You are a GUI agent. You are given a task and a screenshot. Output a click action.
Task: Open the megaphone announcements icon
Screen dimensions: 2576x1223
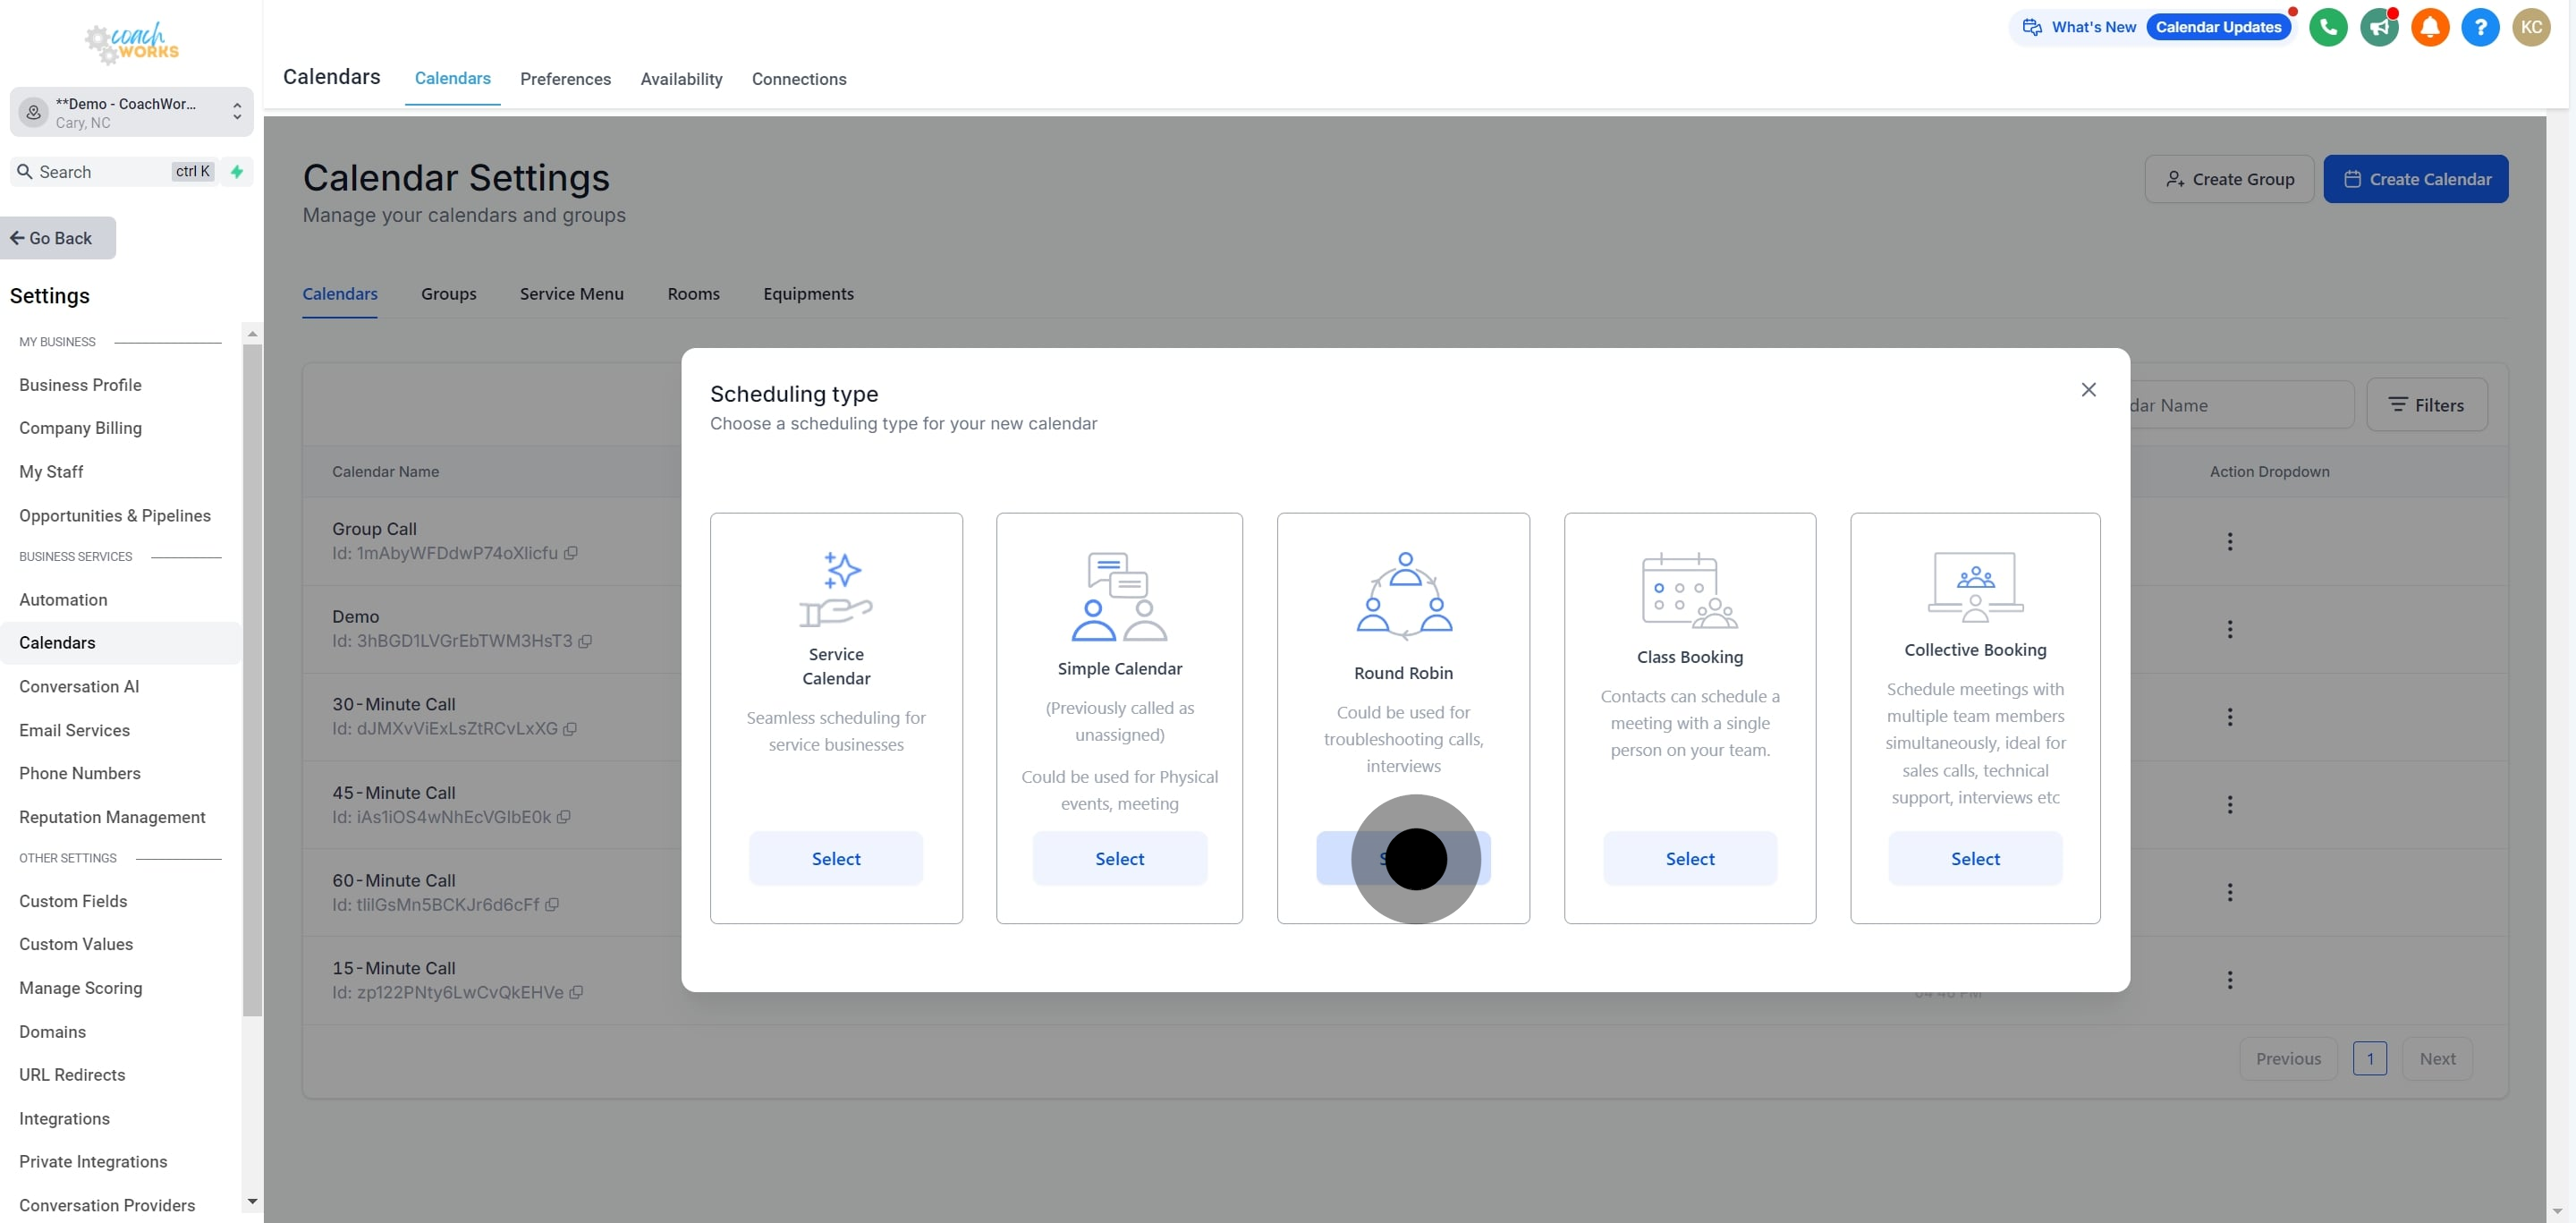click(2379, 27)
